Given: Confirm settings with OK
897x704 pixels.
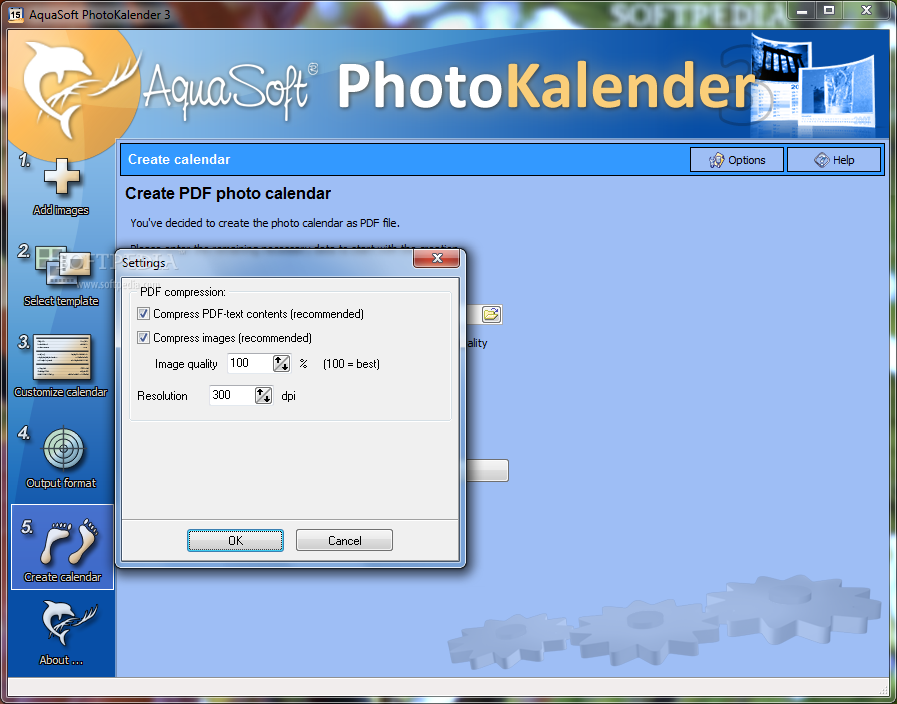Looking at the screenshot, I should (x=235, y=540).
